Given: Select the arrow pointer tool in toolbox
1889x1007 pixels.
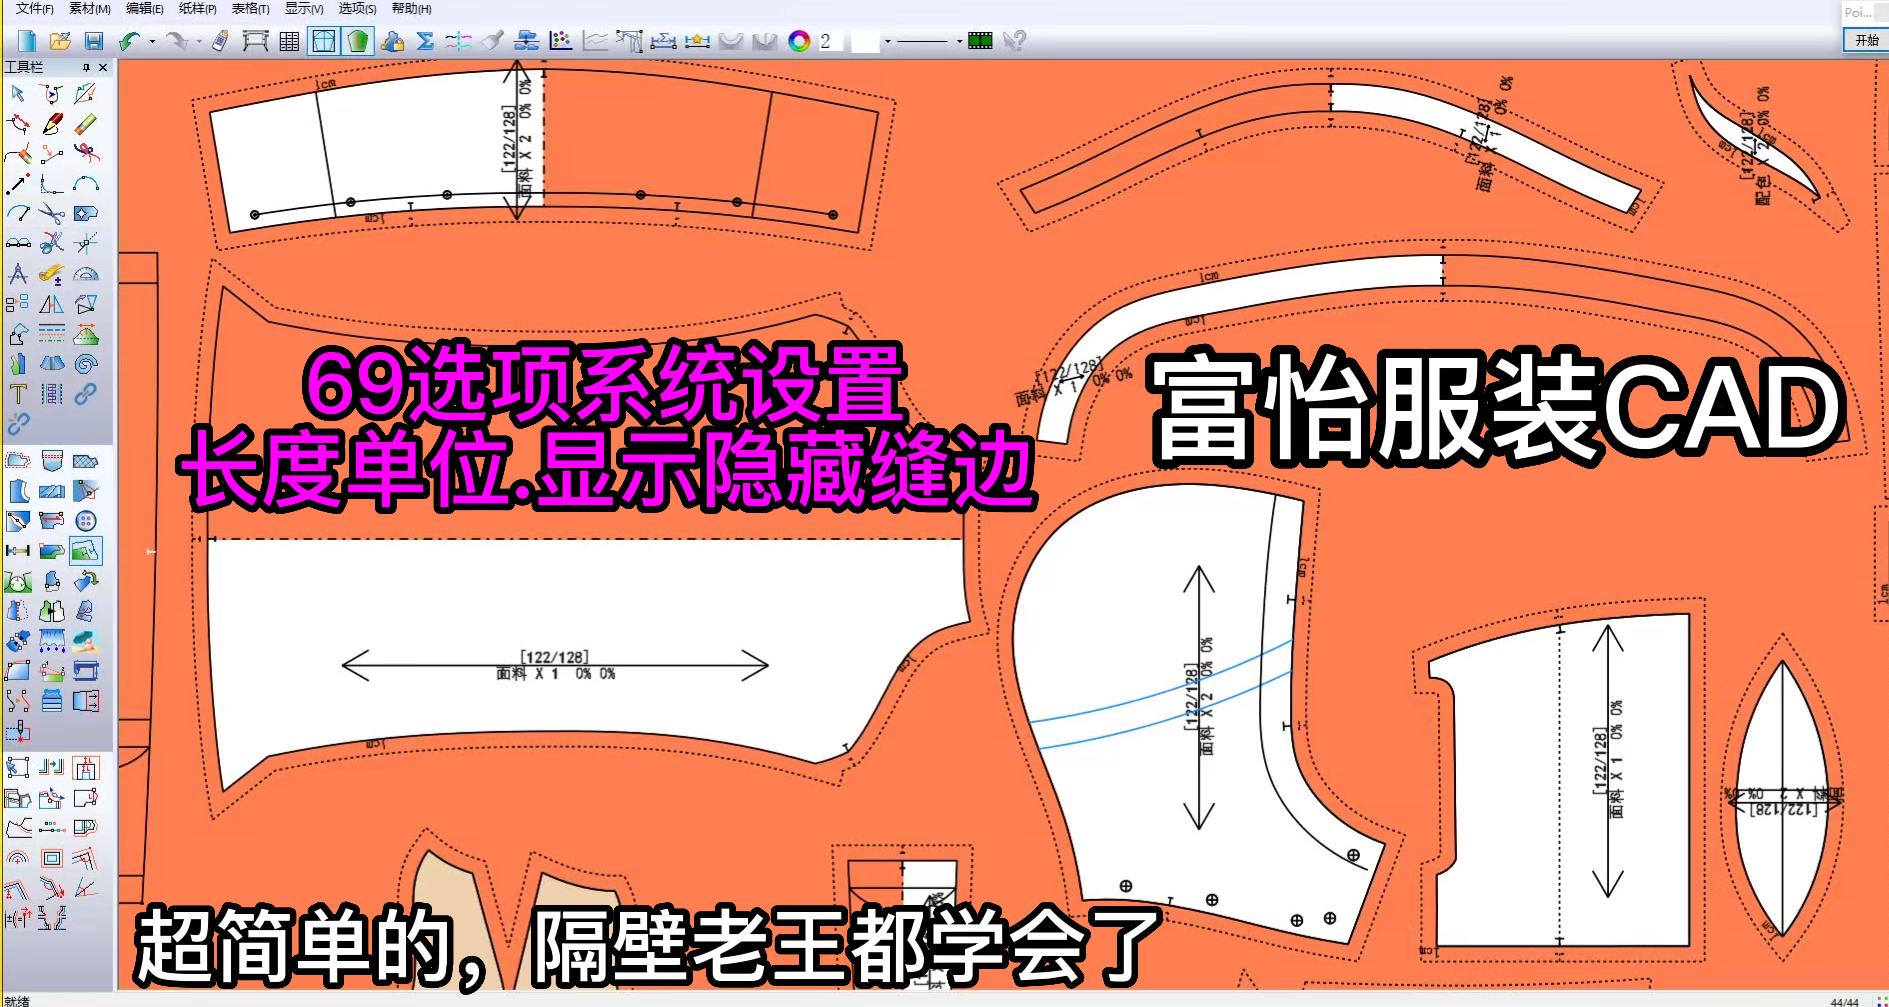Looking at the screenshot, I should (18, 94).
